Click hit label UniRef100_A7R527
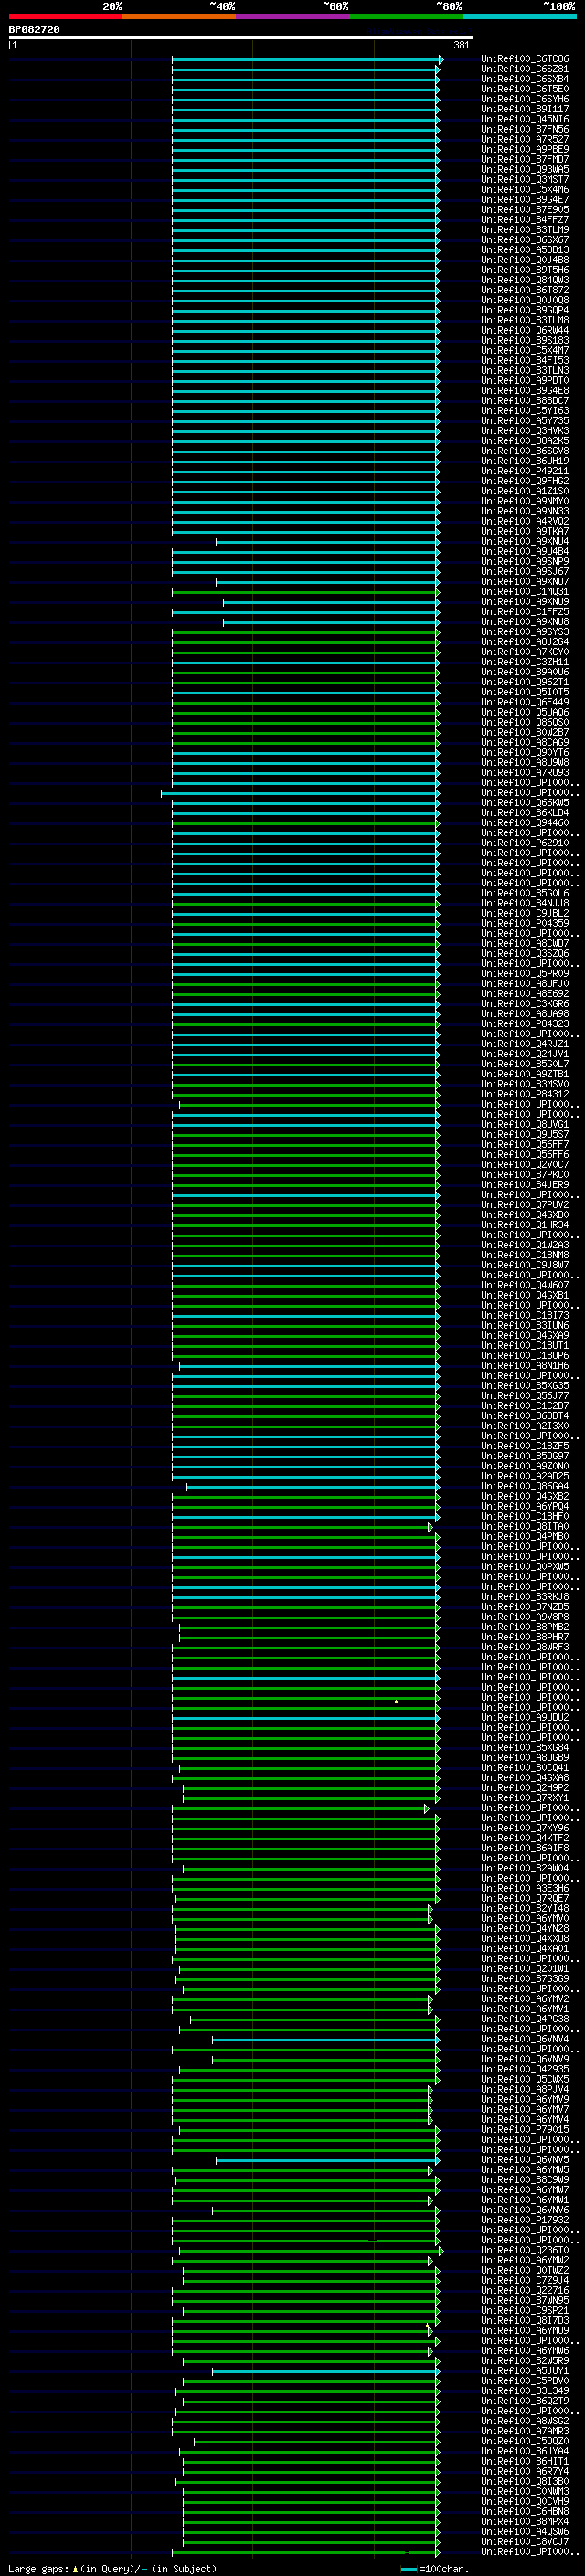 coord(525,140)
